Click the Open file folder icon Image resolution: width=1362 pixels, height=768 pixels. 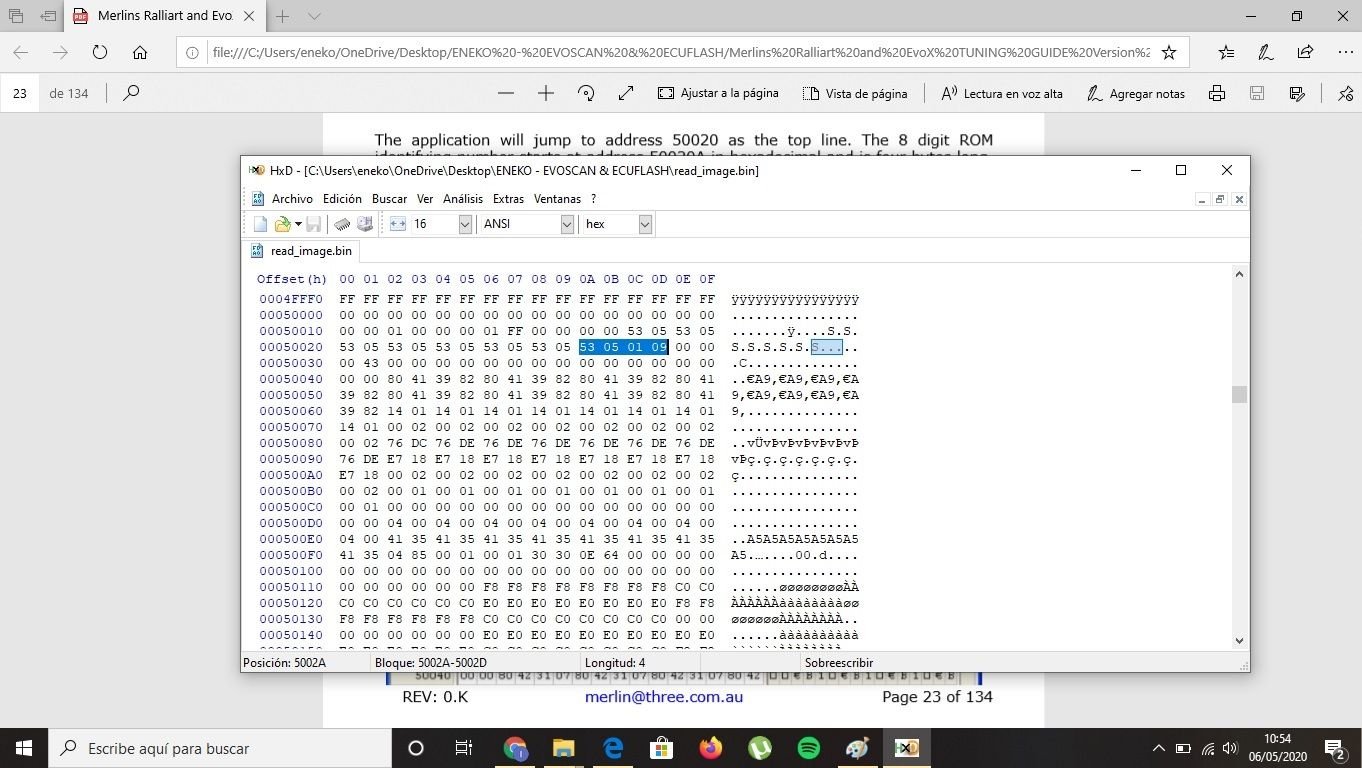pyautogui.click(x=283, y=224)
